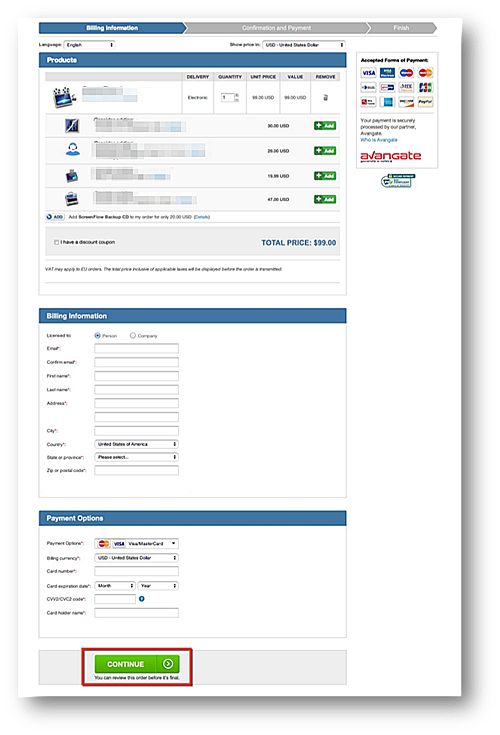Screen dimensions: 500x735
Task: Click the remove product trash icon
Action: pos(326,98)
